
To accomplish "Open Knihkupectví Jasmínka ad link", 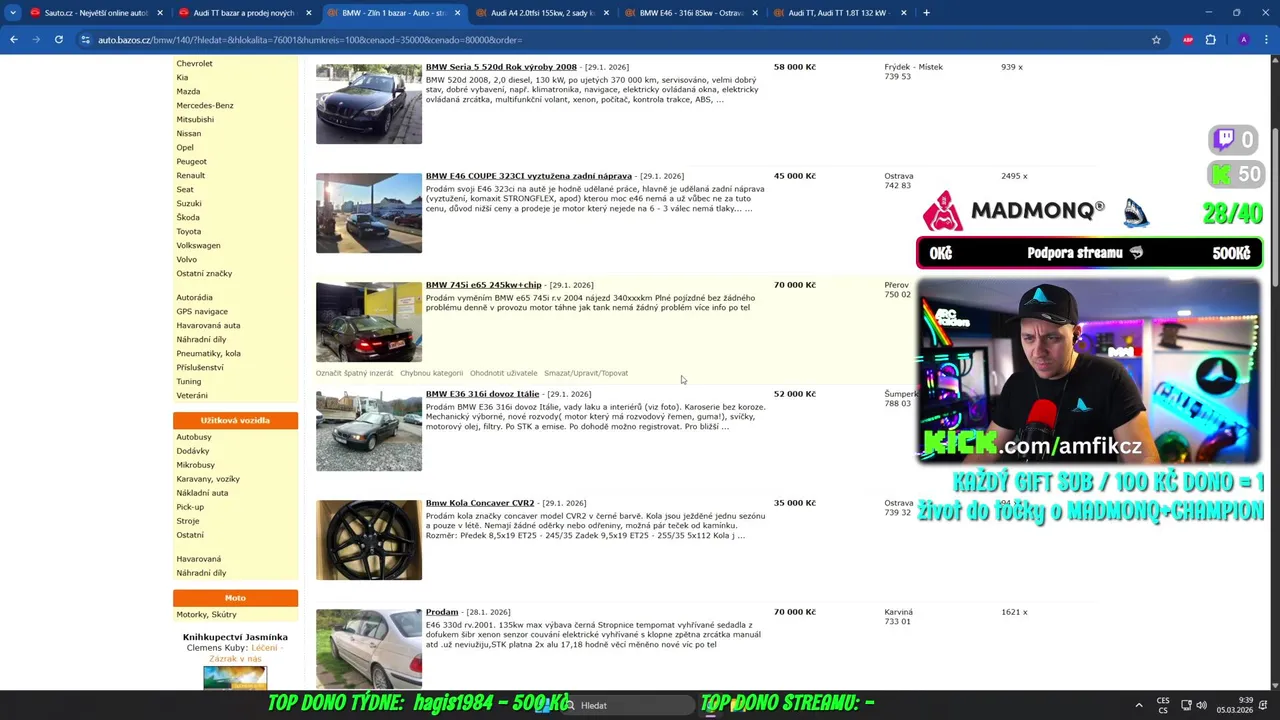I will (235, 637).
